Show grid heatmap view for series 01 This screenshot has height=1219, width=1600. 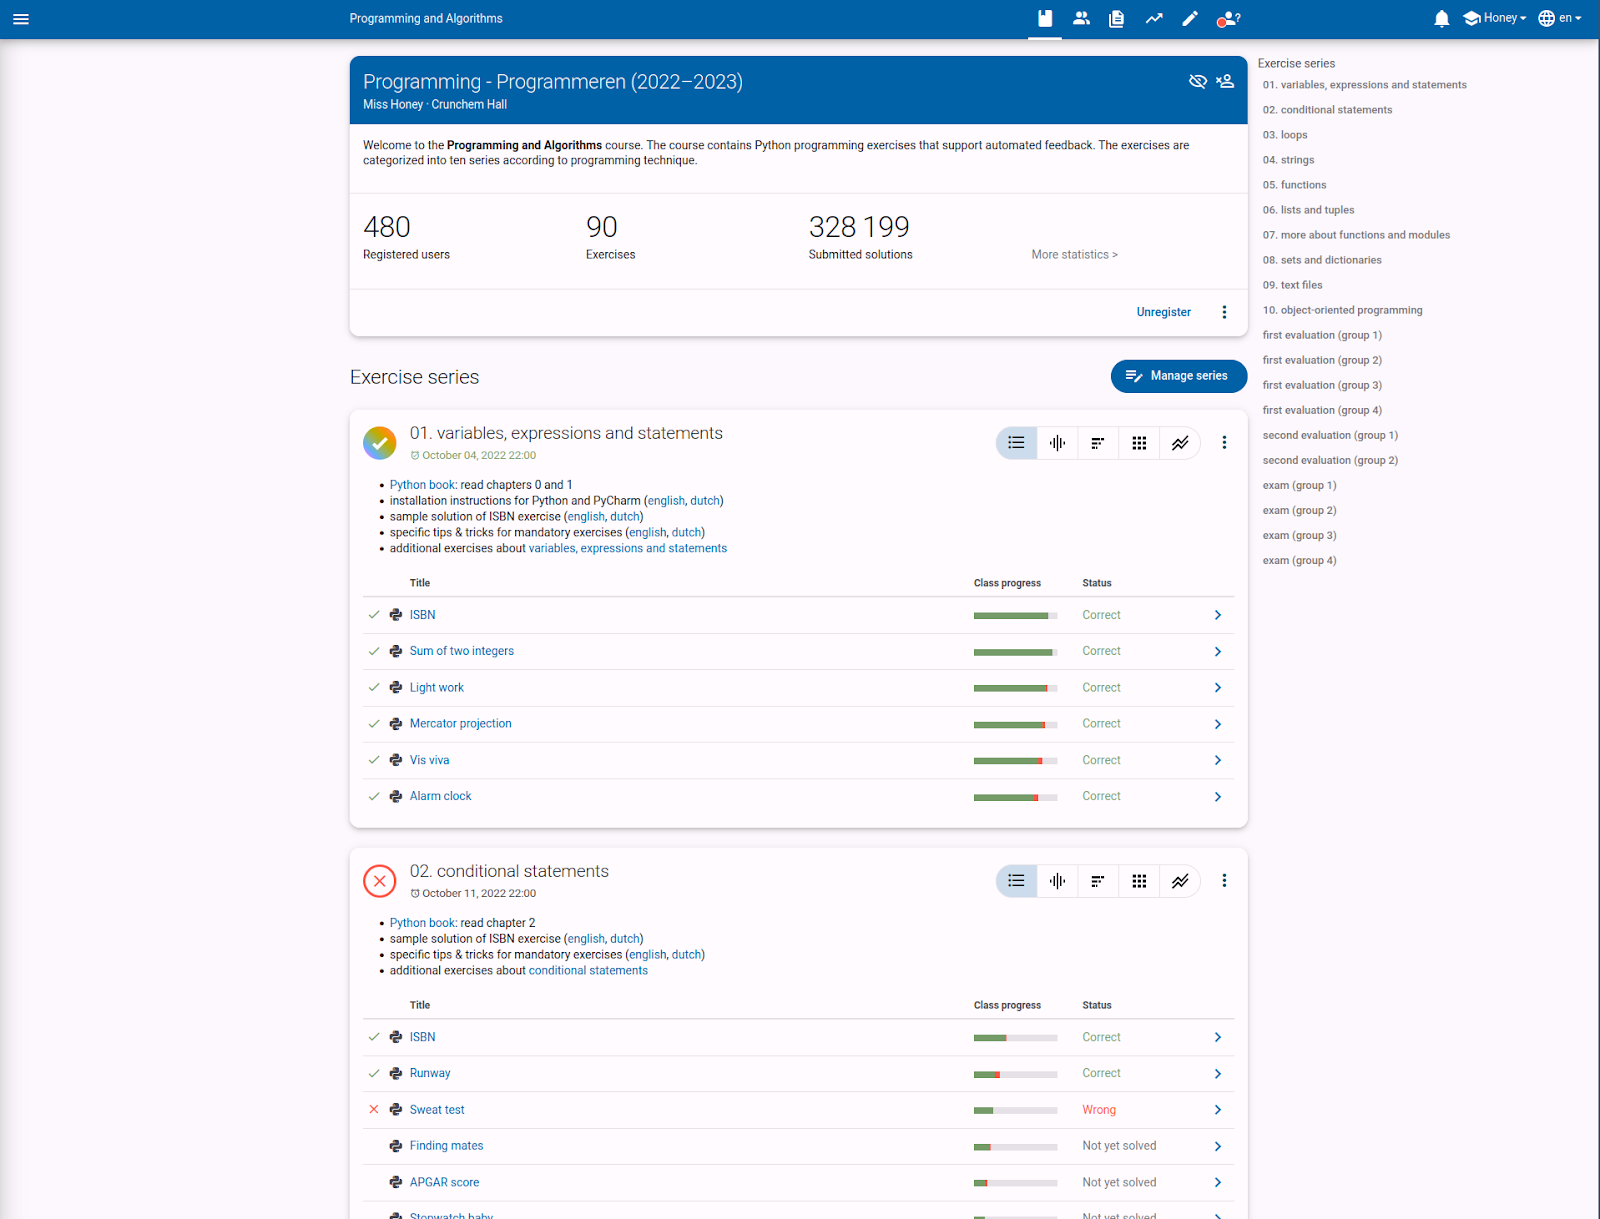(1139, 443)
